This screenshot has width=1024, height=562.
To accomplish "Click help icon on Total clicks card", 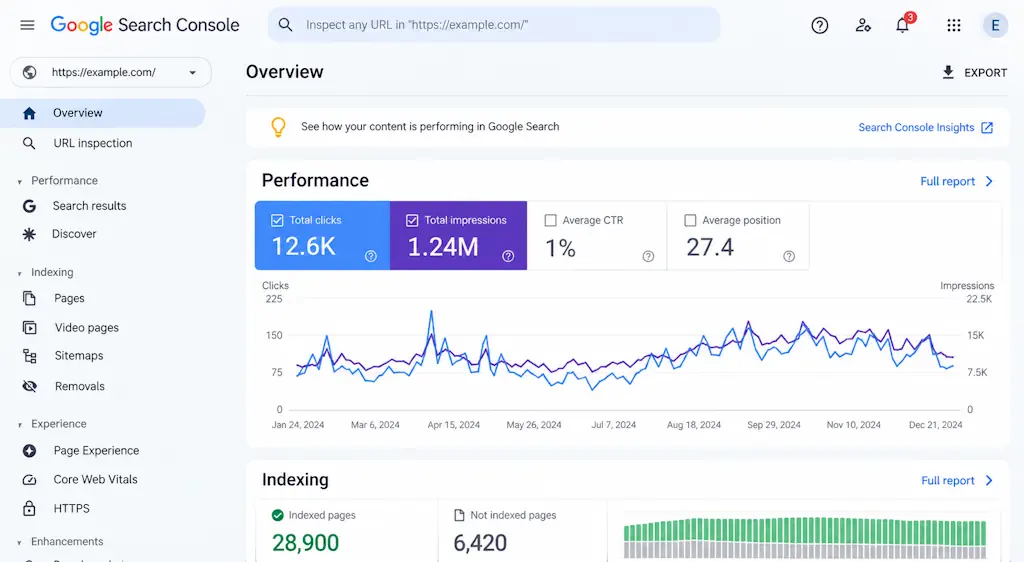I will pos(371,256).
